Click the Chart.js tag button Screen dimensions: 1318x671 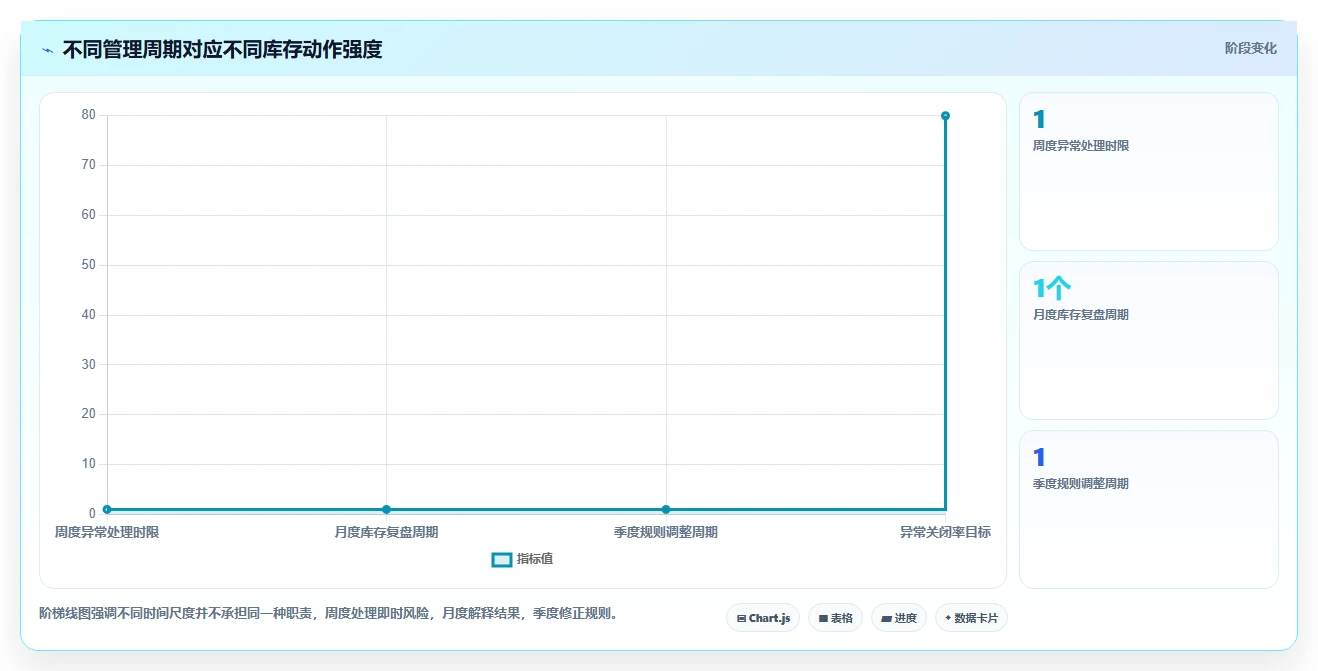(x=763, y=618)
